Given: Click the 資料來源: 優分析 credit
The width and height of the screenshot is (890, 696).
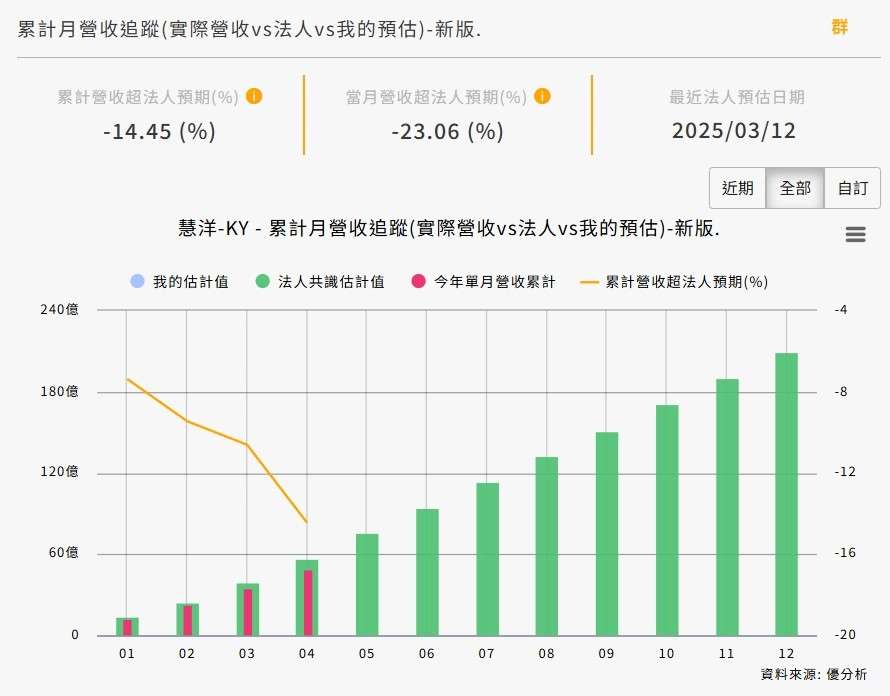Looking at the screenshot, I should (x=813, y=674).
